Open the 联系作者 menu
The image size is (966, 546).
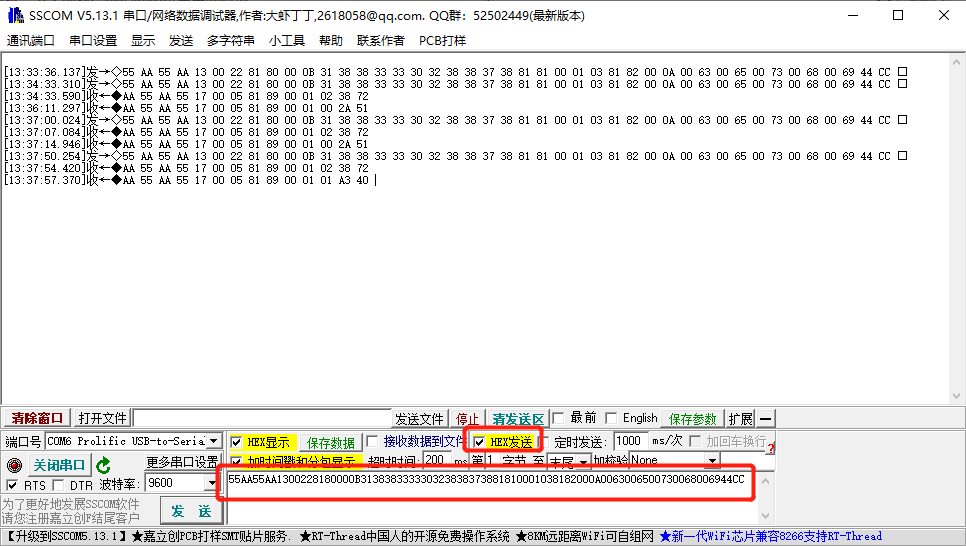coord(381,41)
